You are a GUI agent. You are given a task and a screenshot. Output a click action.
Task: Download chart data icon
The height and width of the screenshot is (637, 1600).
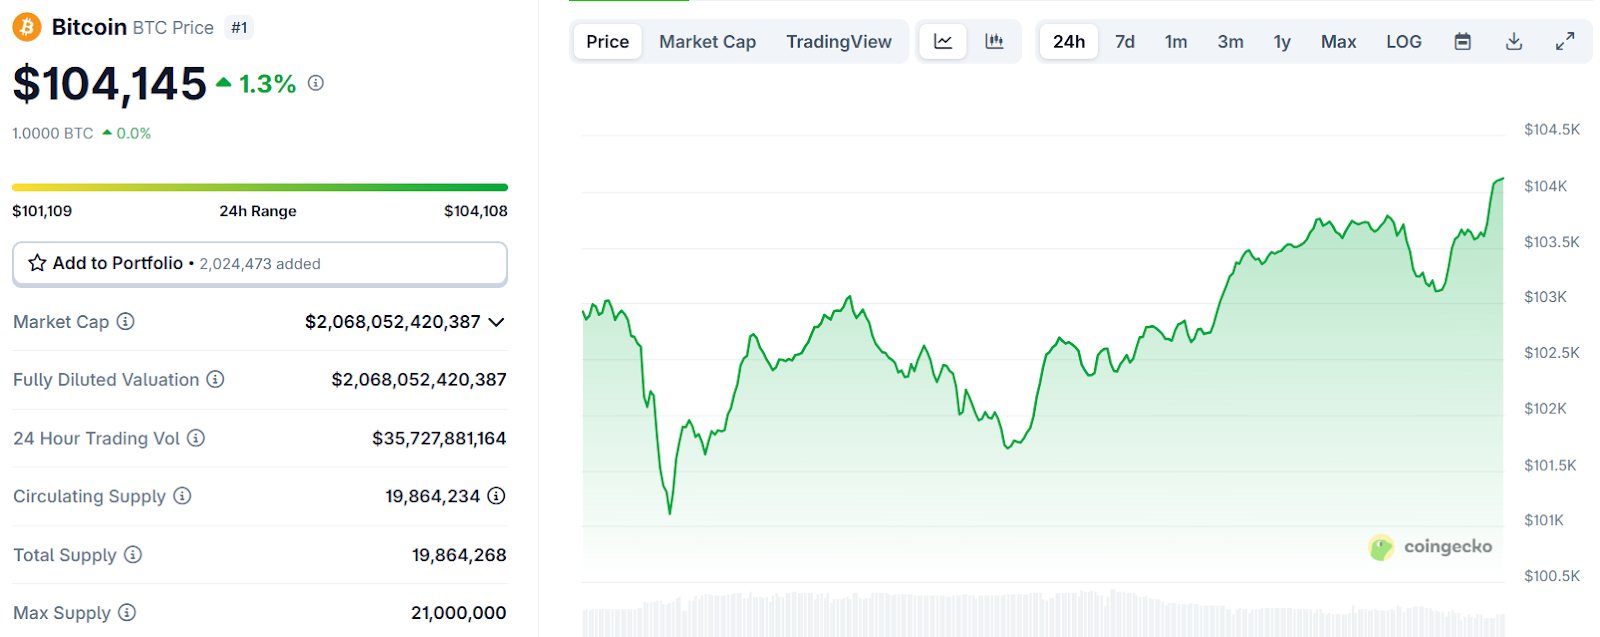coord(1514,41)
